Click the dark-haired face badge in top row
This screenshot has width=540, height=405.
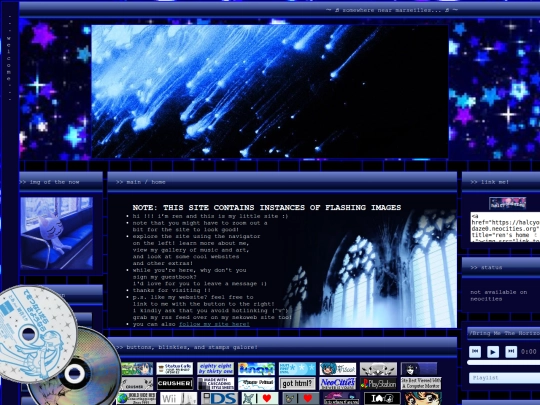coord(419,368)
